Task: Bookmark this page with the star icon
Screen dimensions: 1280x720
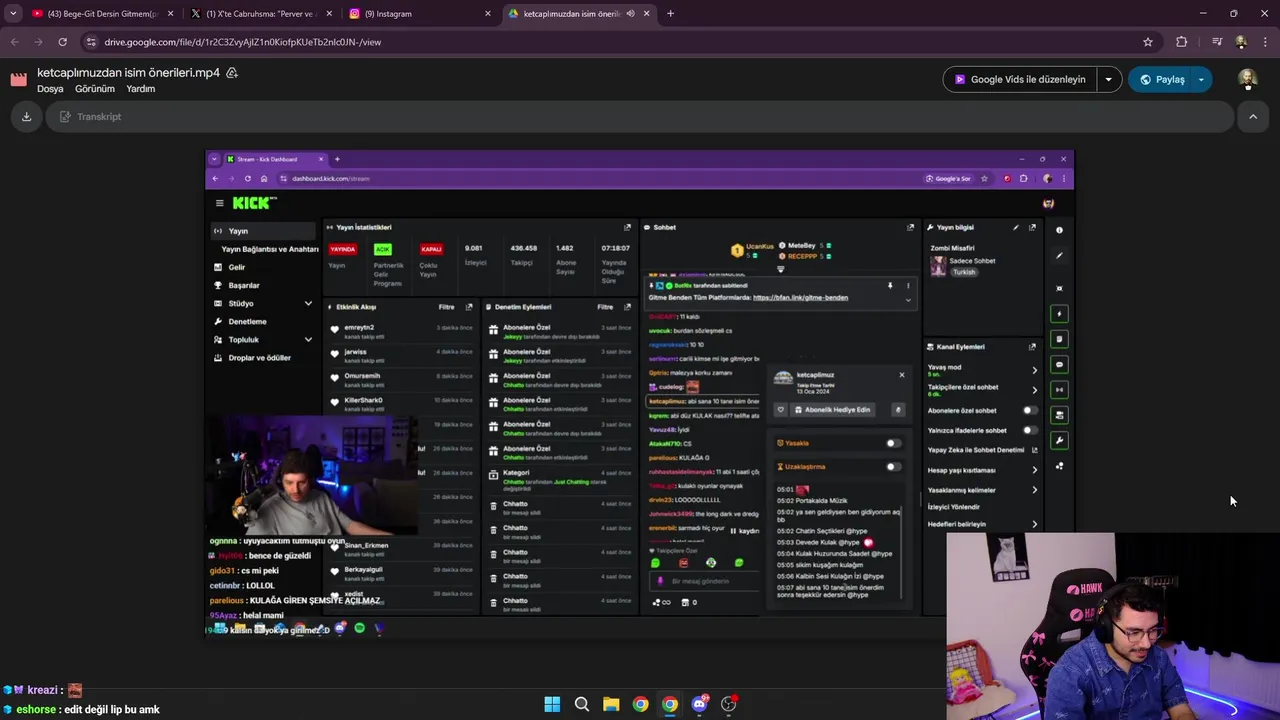Action: pos(1148,42)
